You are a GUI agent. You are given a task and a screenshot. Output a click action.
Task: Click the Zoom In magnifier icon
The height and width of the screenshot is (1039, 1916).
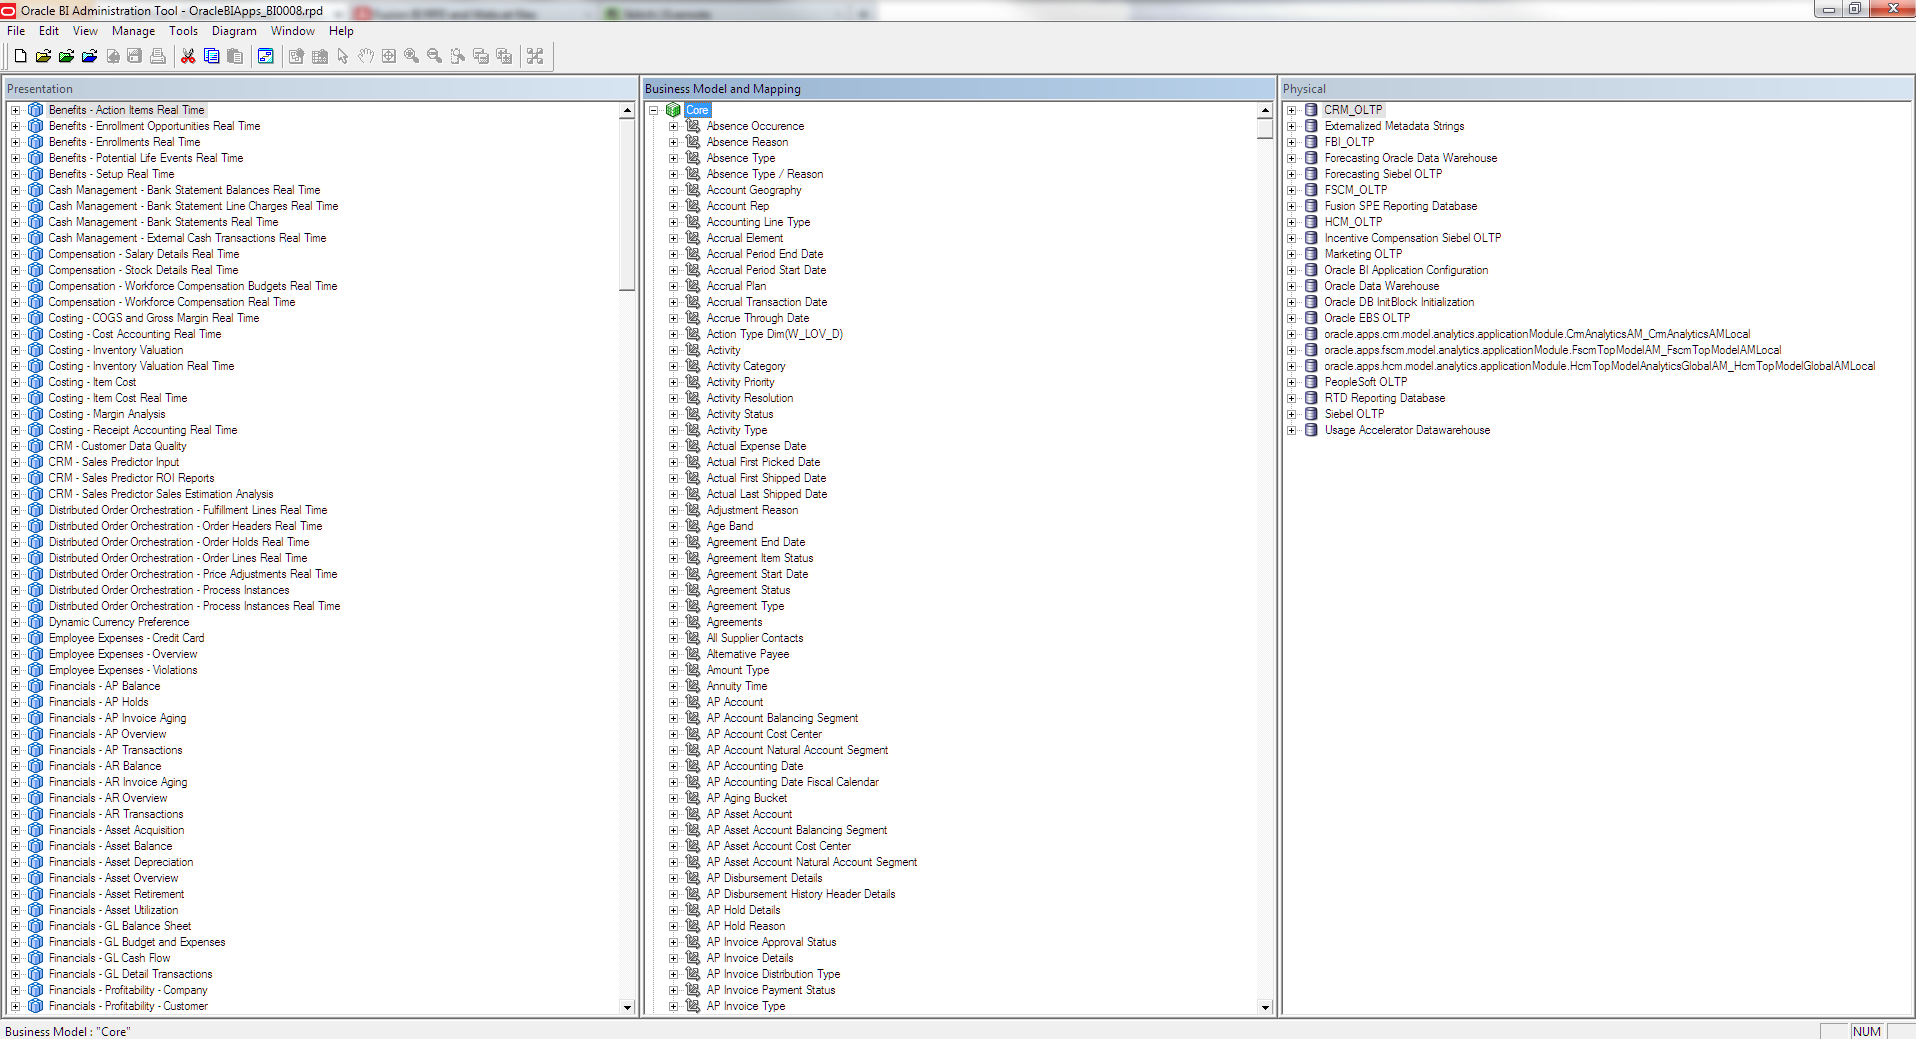point(411,56)
